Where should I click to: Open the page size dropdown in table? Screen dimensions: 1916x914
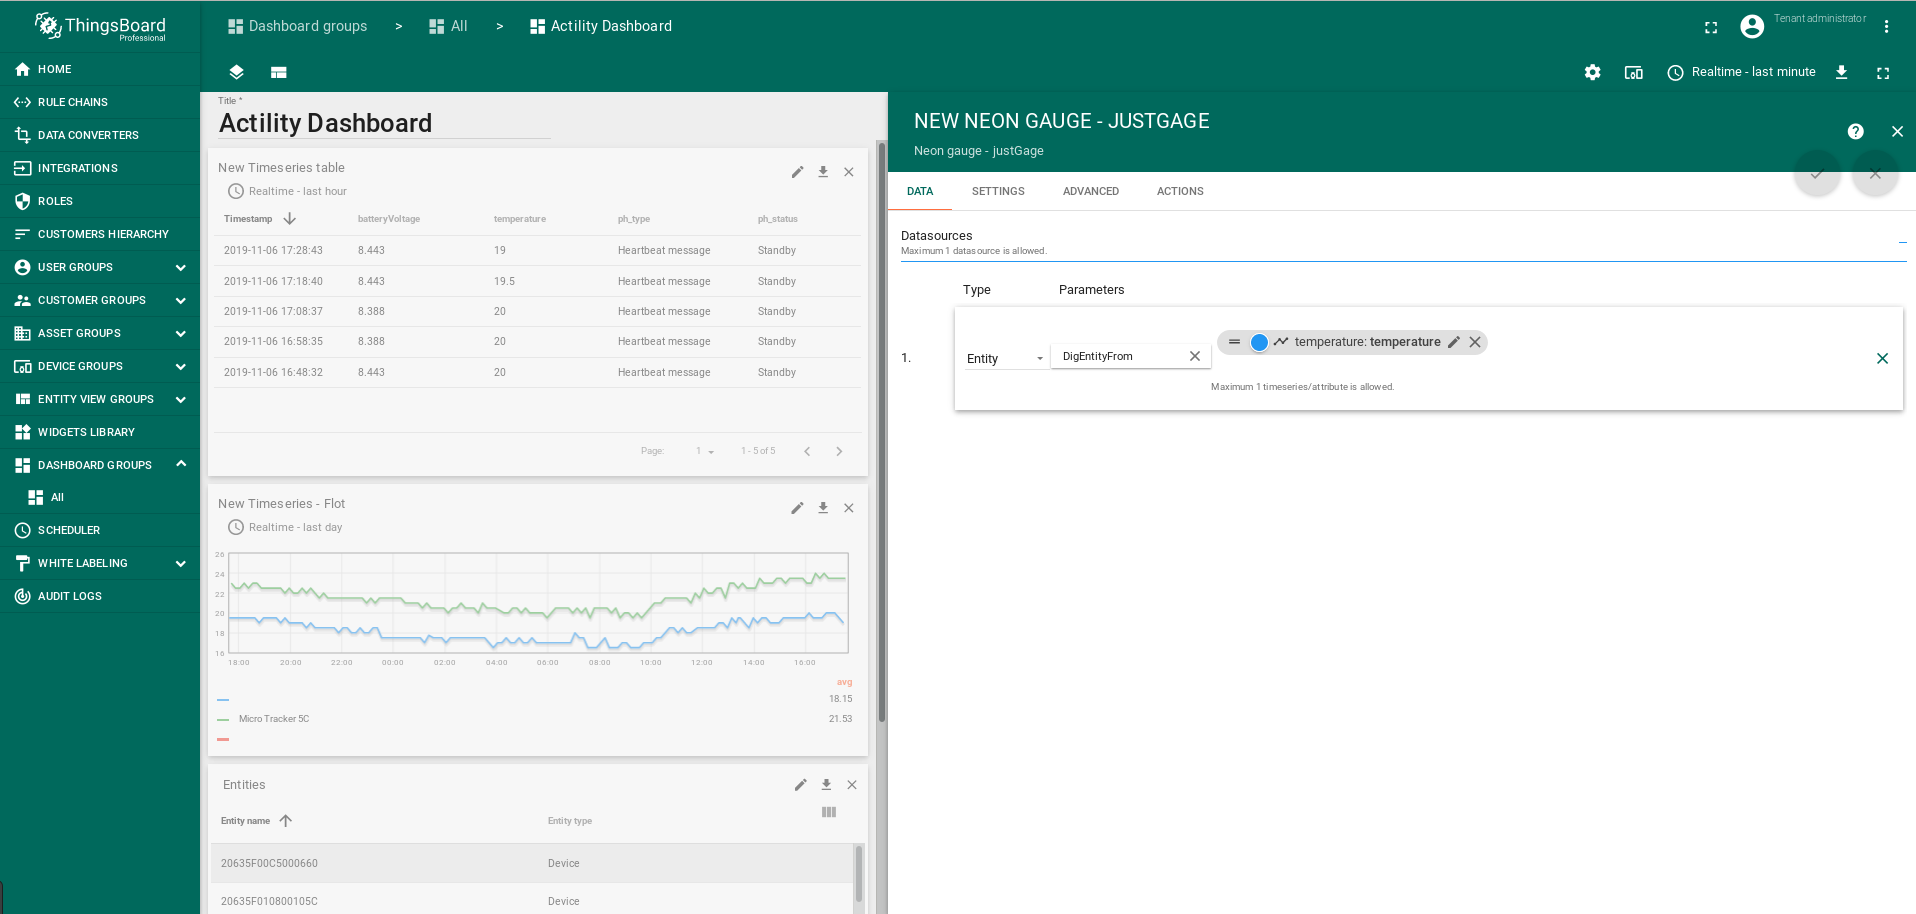pos(705,451)
